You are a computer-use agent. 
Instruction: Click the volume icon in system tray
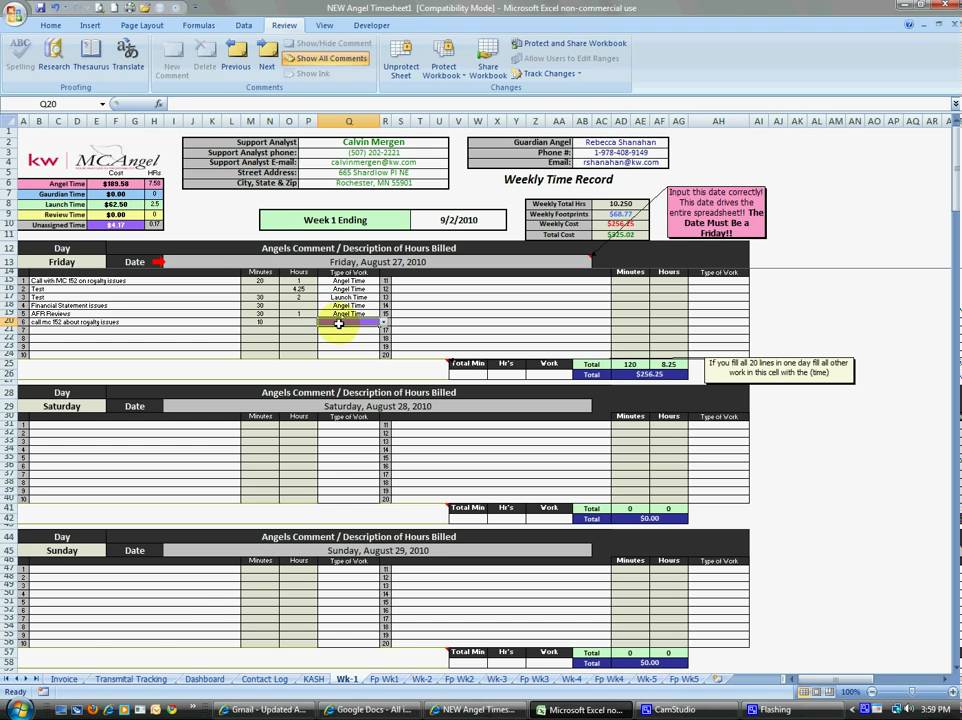909,710
